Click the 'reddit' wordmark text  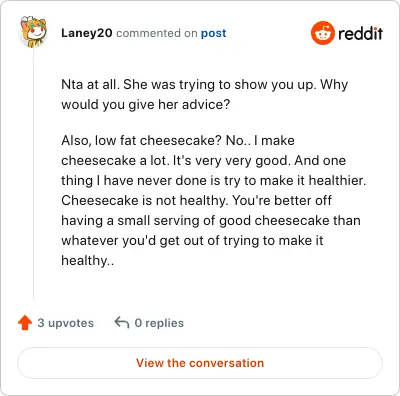(x=360, y=33)
